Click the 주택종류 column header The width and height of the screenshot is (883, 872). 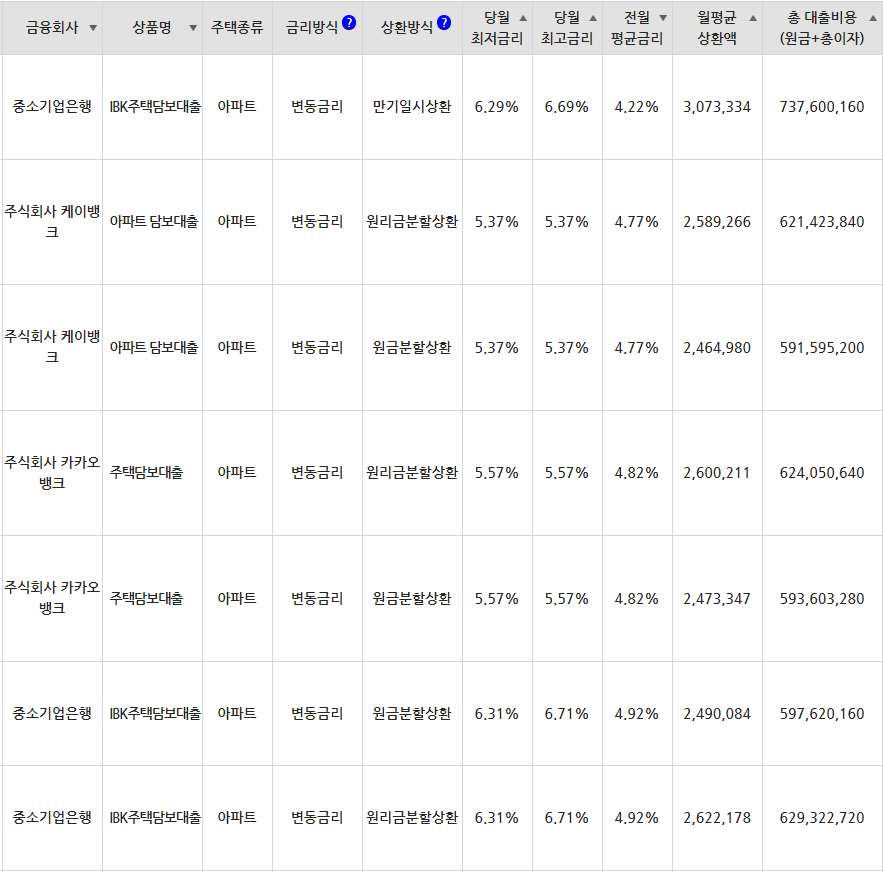[237, 28]
